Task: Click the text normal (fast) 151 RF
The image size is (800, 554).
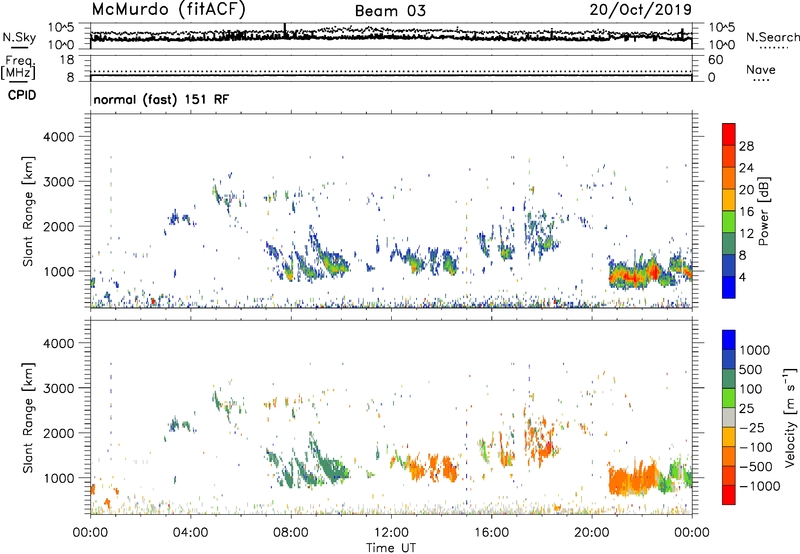Action: [161, 99]
